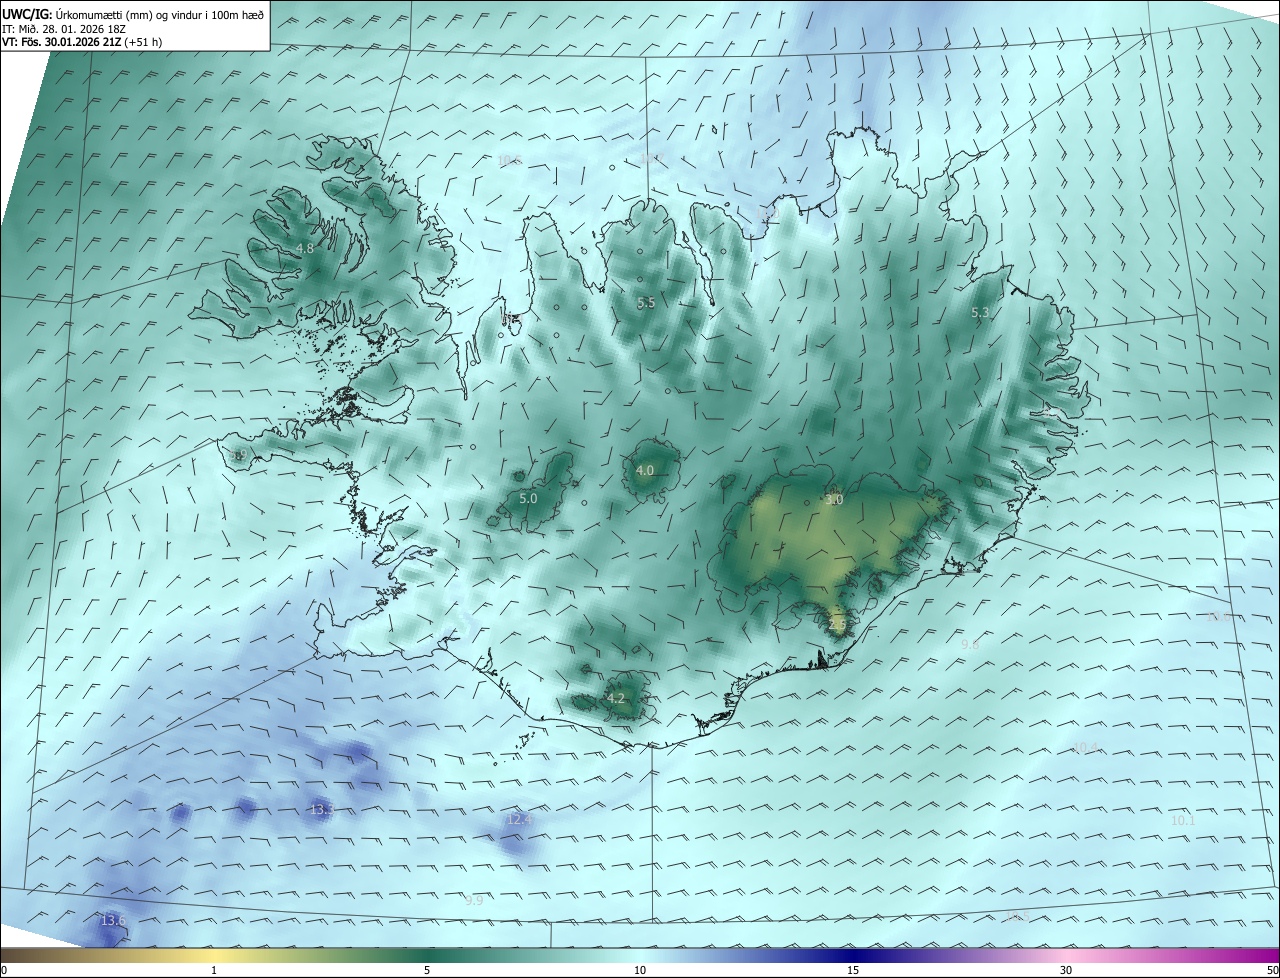
Task: Click the color bar tick label 5
Action: coord(427,970)
